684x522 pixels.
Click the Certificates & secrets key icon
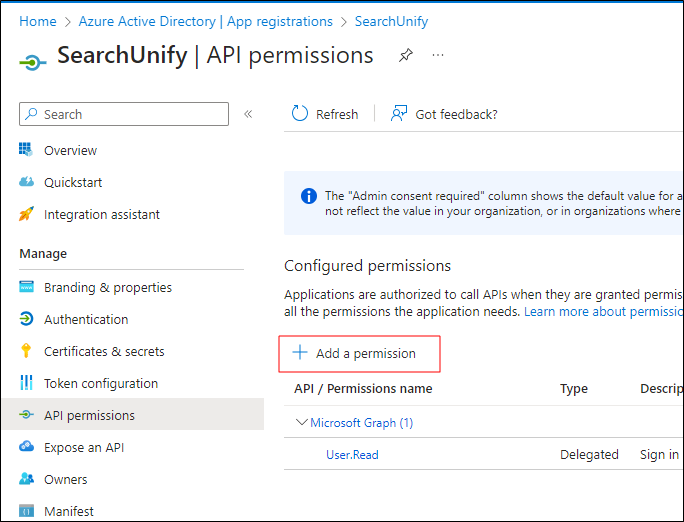[x=27, y=351]
